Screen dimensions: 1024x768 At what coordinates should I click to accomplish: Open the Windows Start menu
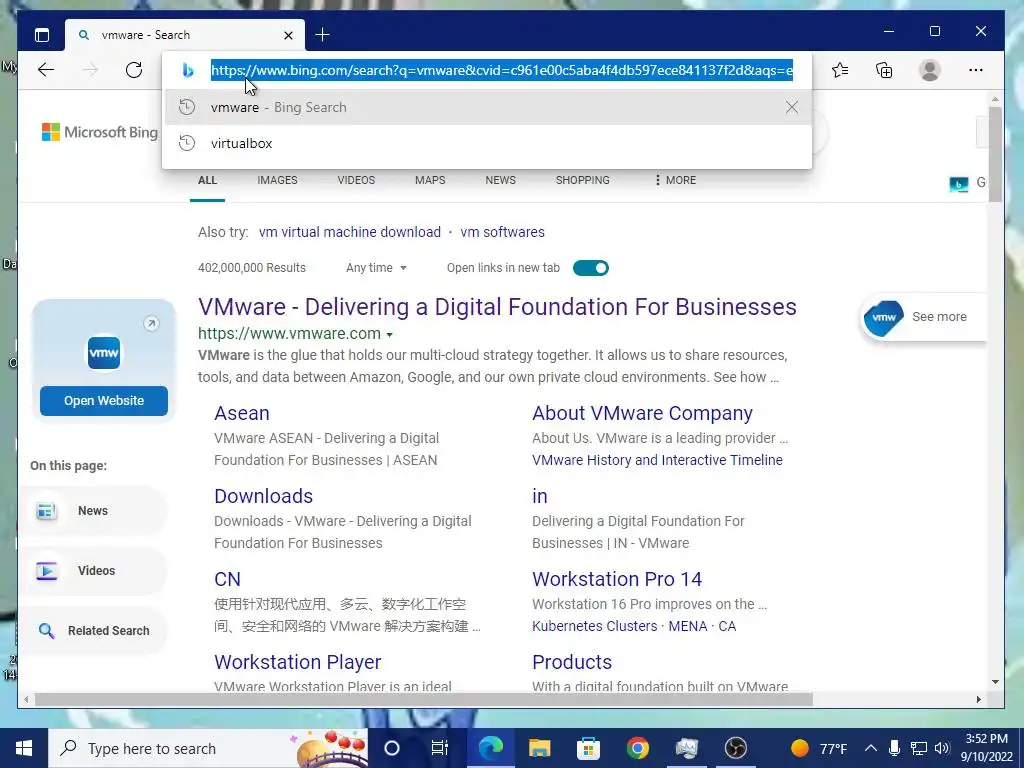point(24,748)
